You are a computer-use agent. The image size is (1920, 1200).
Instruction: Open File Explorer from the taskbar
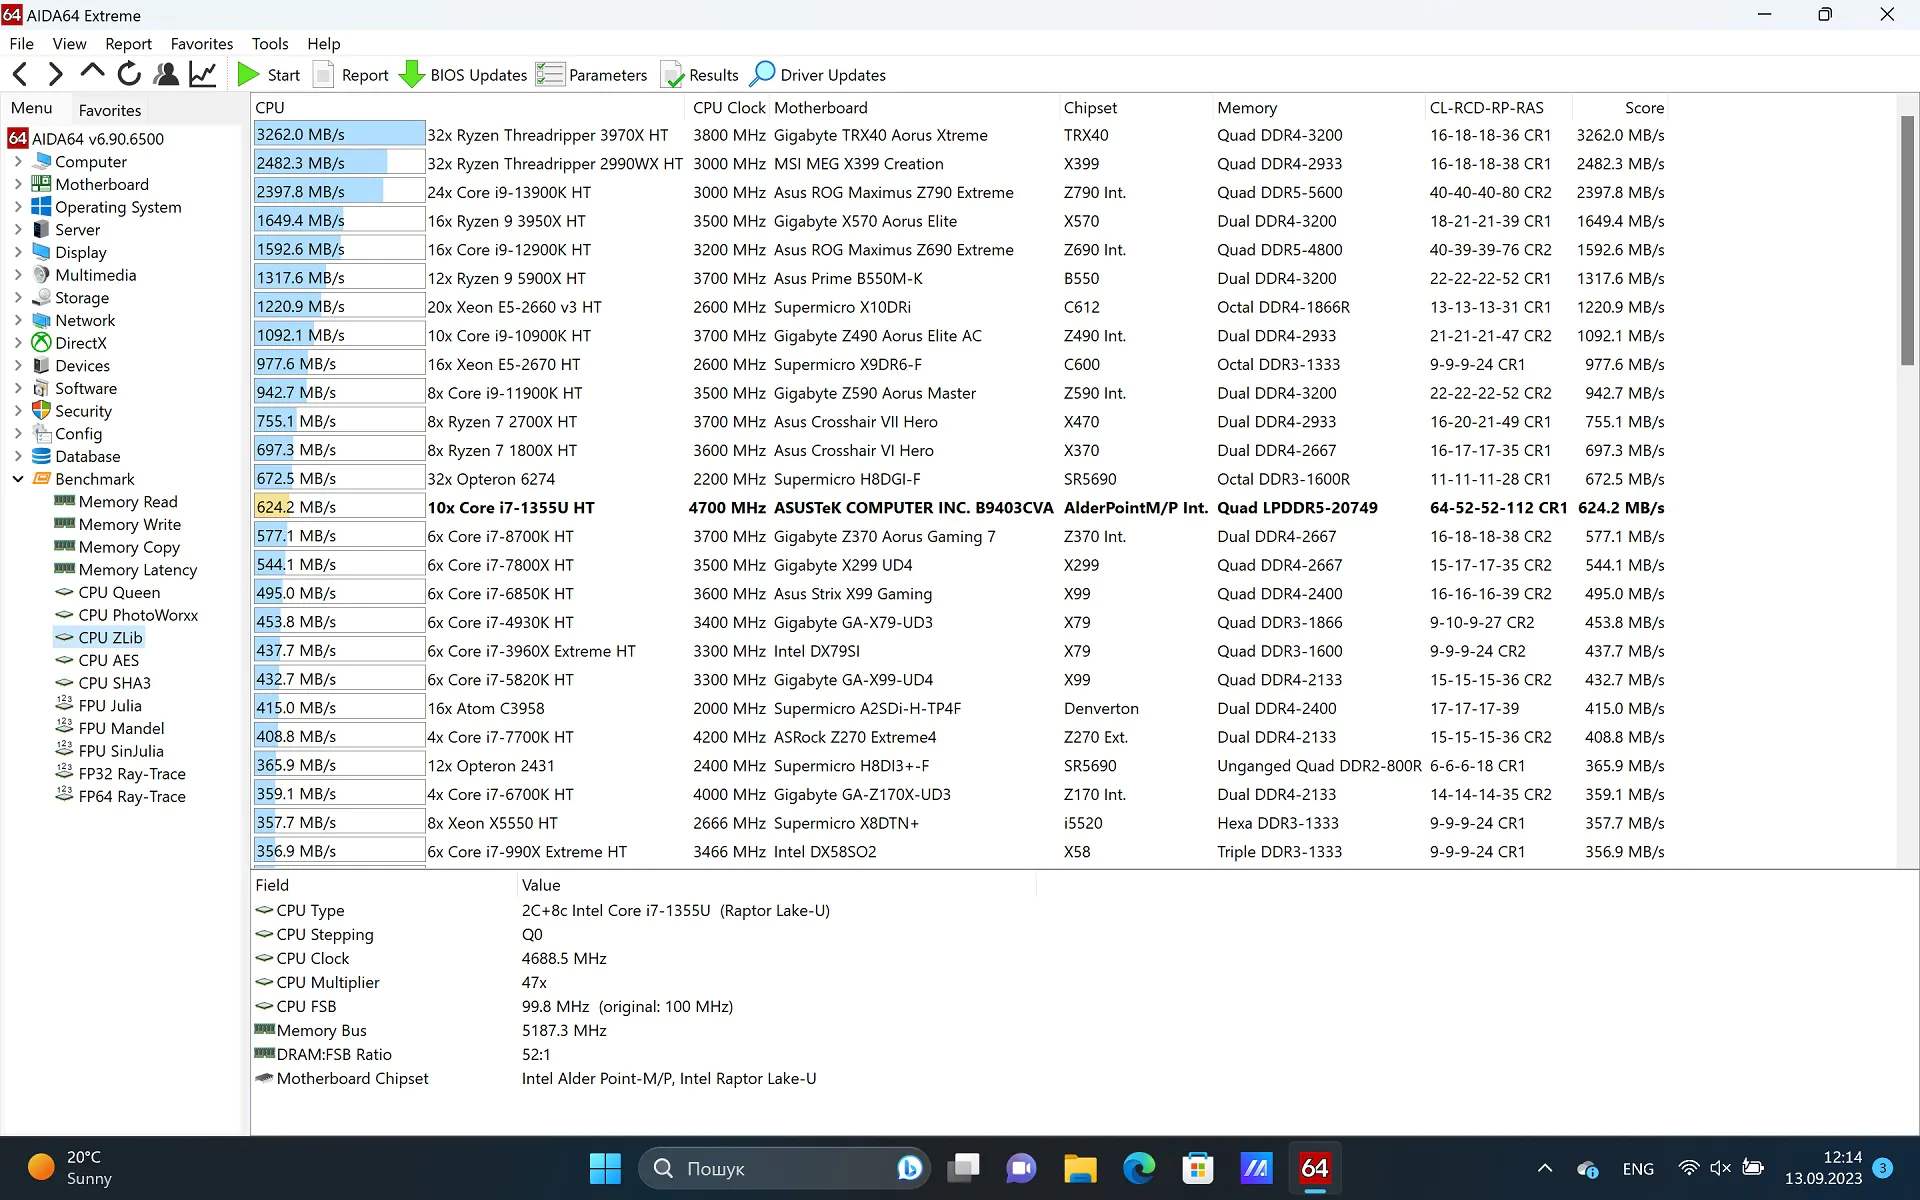[x=1080, y=1168]
